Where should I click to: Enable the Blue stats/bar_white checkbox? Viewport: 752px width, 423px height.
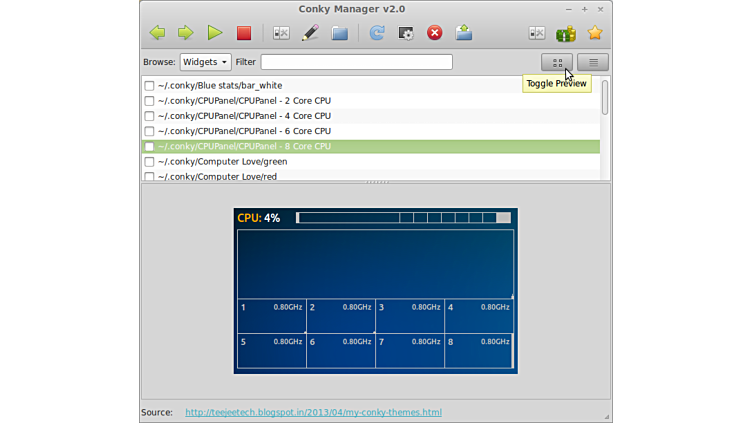(149, 86)
